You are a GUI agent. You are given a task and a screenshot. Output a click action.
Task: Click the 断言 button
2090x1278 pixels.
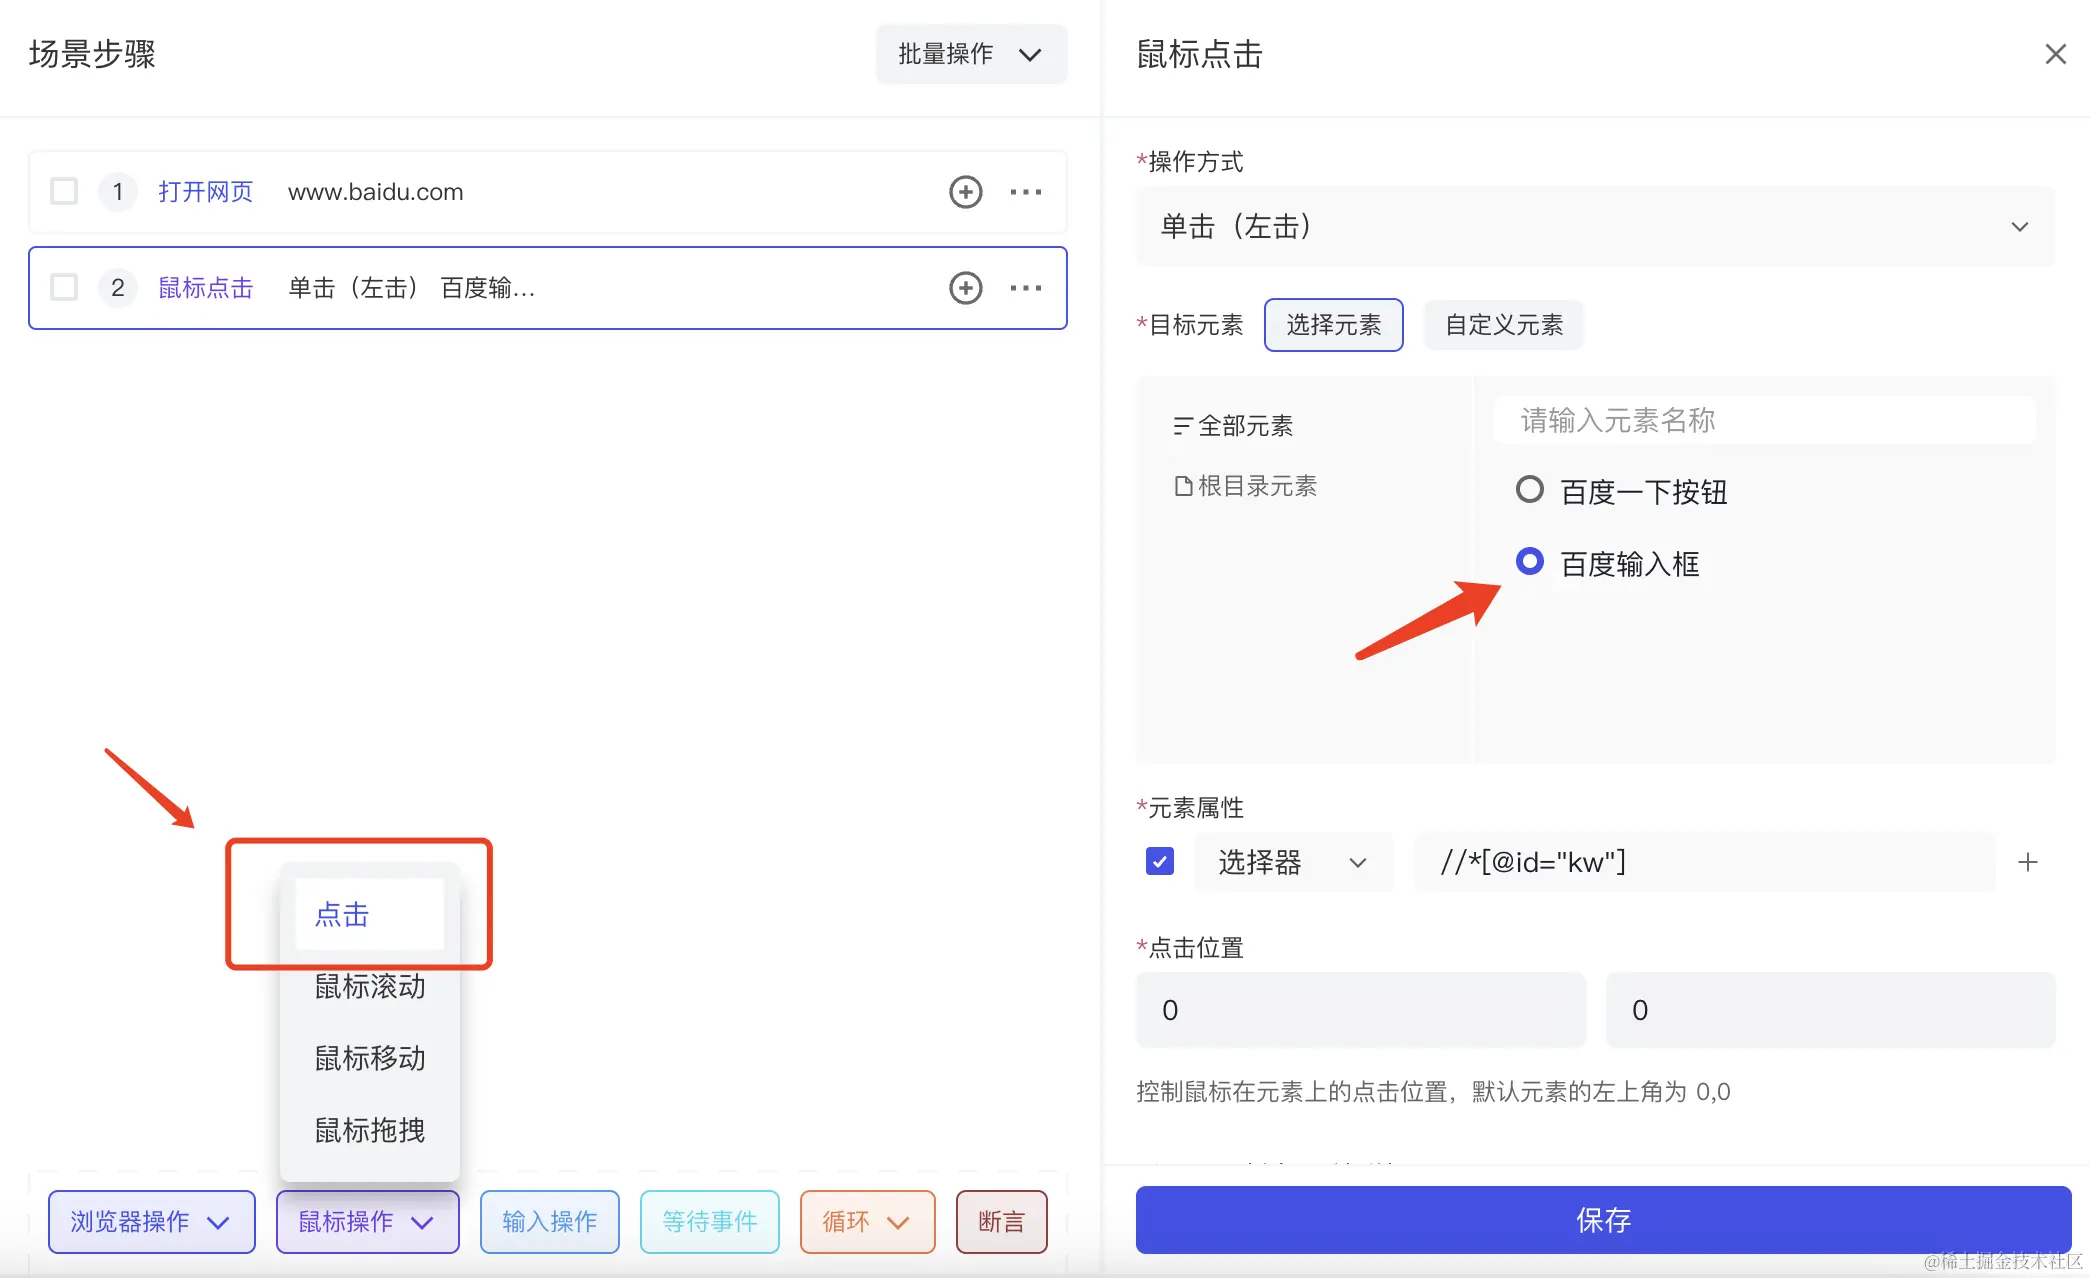[x=1001, y=1221]
